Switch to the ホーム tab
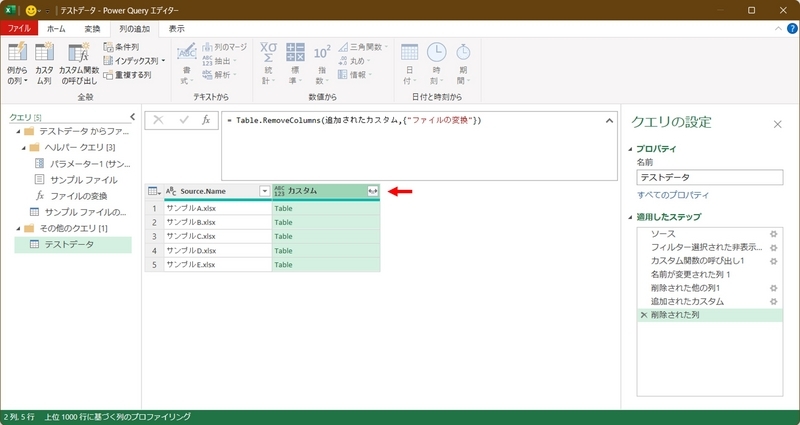The height and width of the screenshot is (425, 800). point(56,29)
